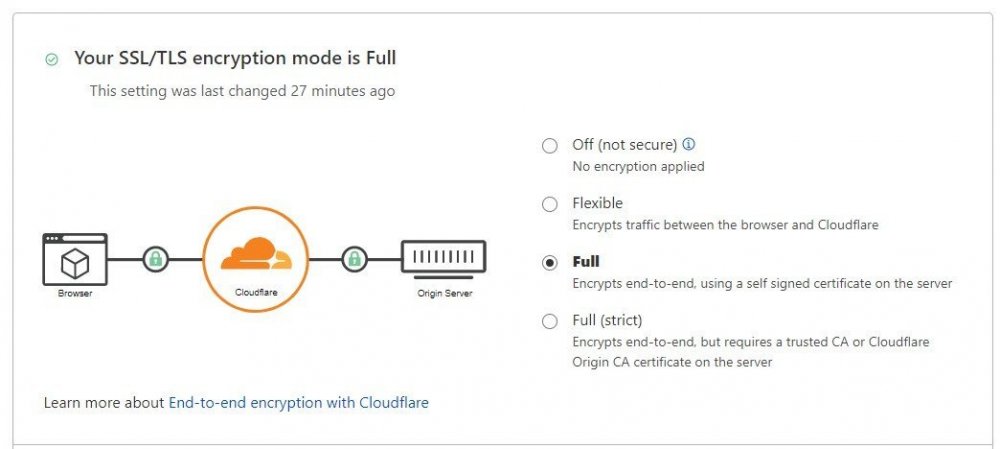This screenshot has width=1000, height=449.
Task: Click the green padlock between Cloudflare and Origin Server
Action: [354, 260]
